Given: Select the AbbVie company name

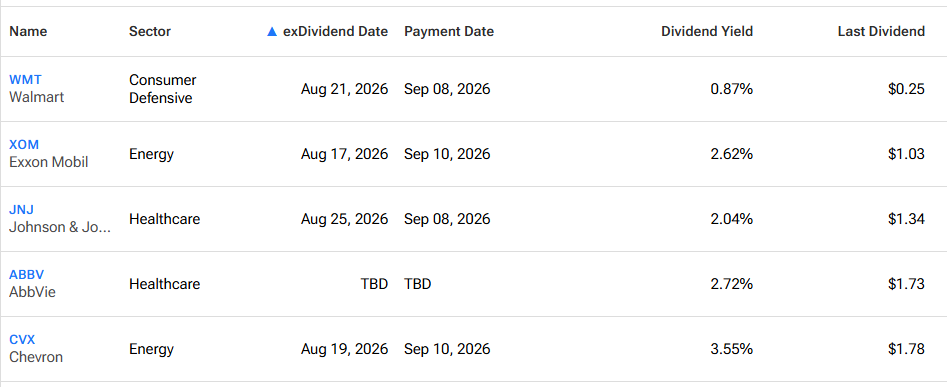Looking at the screenshot, I should coord(32,292).
